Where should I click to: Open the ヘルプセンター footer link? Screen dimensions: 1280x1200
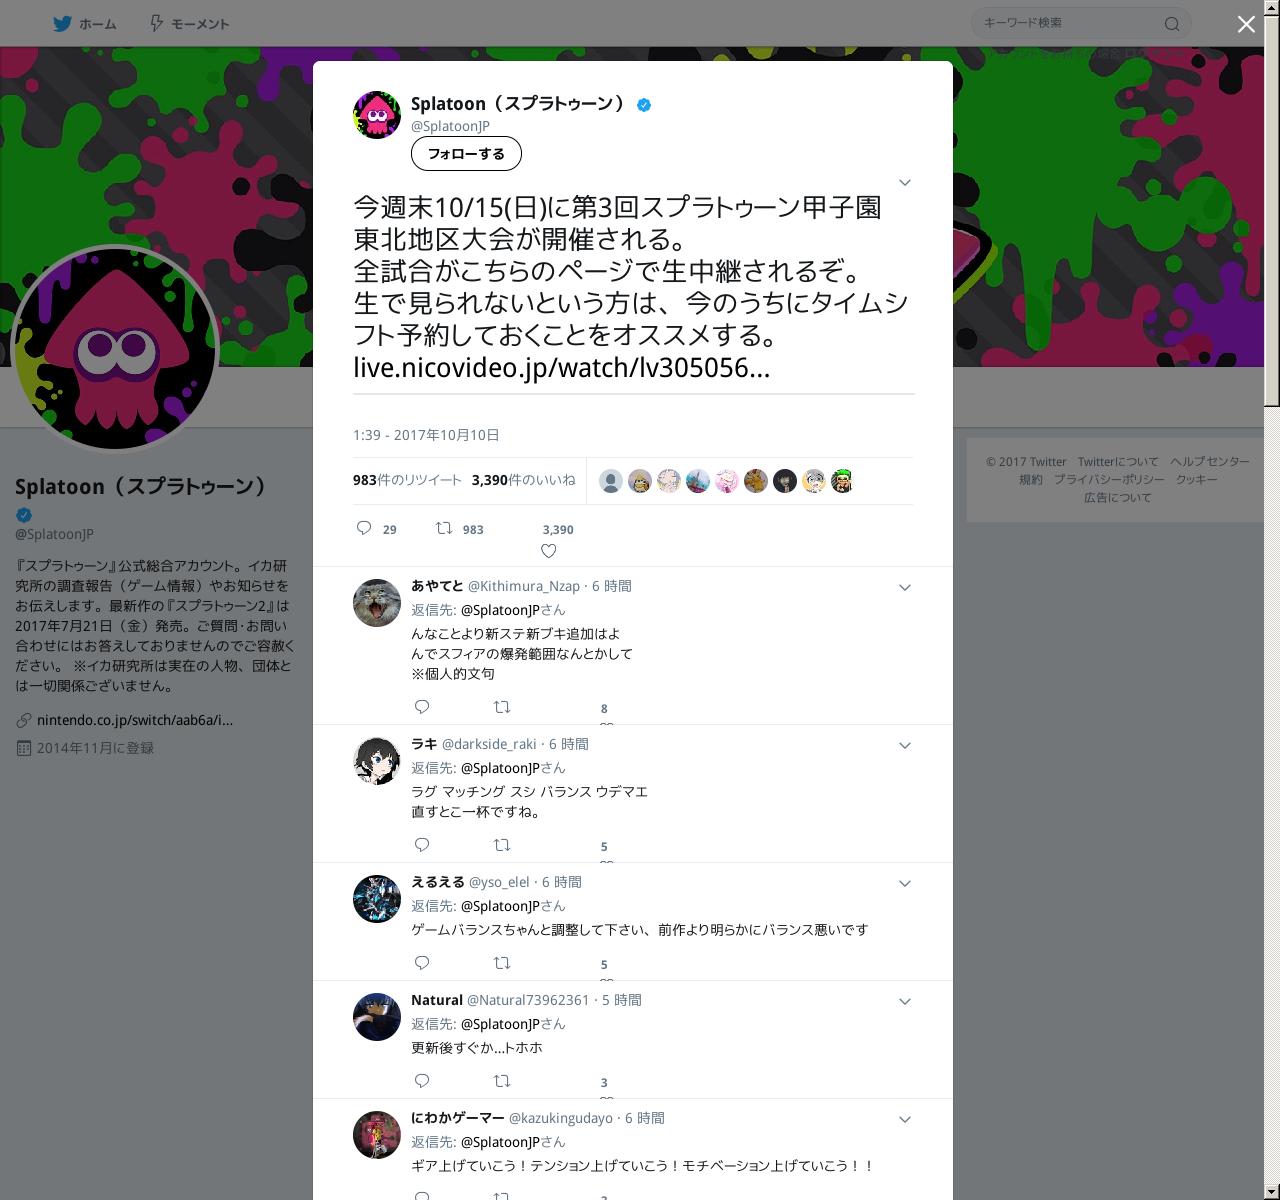1210,461
